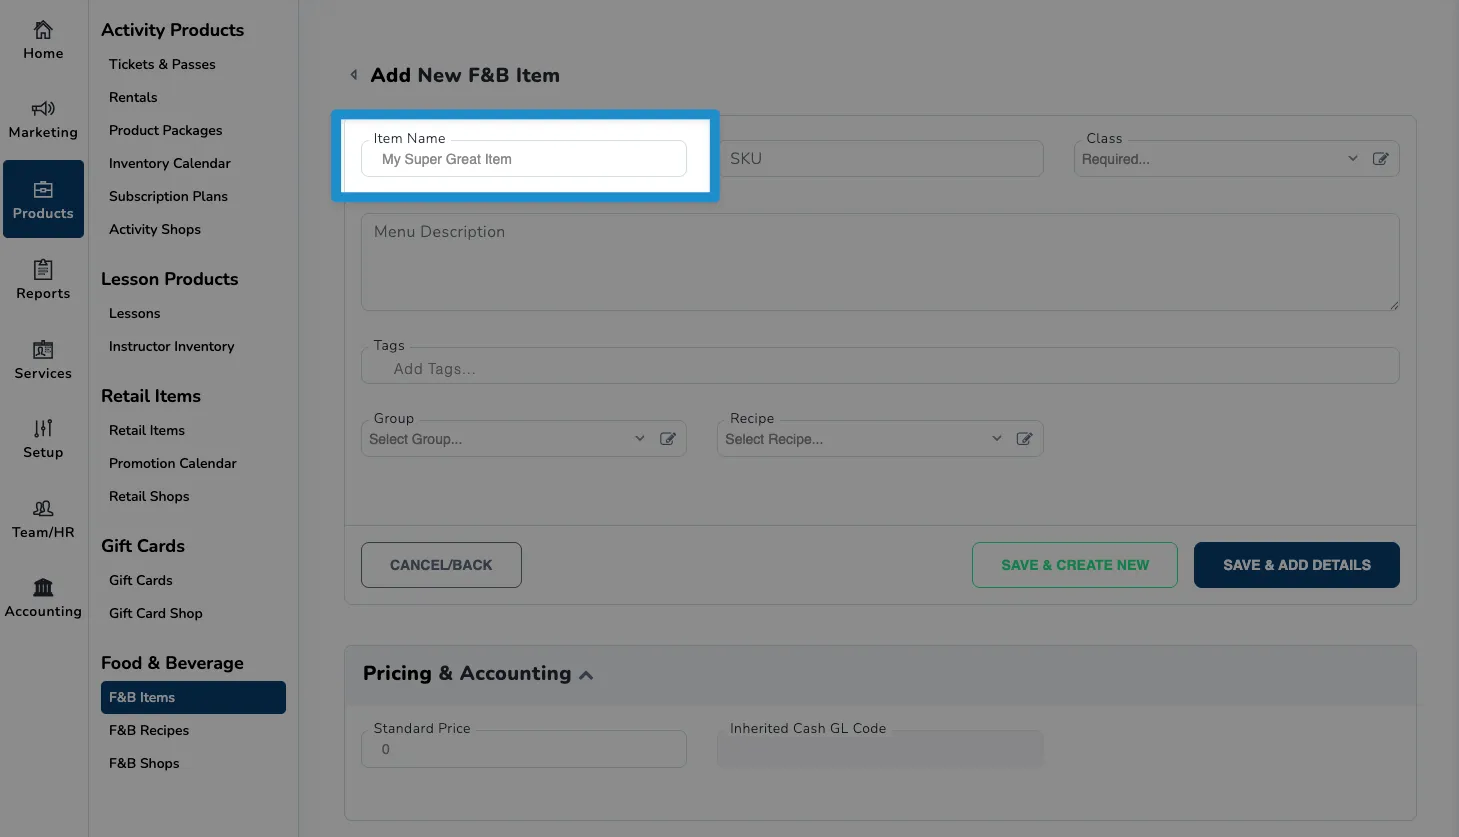
Task: Collapse the Pricing & Accounting section
Action: [x=586, y=675]
